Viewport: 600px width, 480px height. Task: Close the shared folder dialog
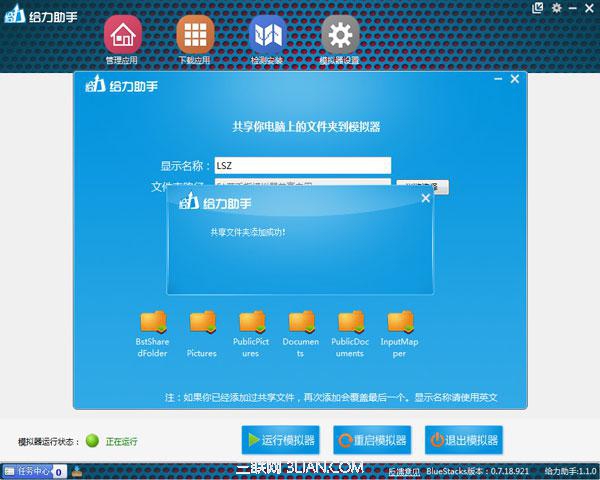pyautogui.click(x=515, y=79)
